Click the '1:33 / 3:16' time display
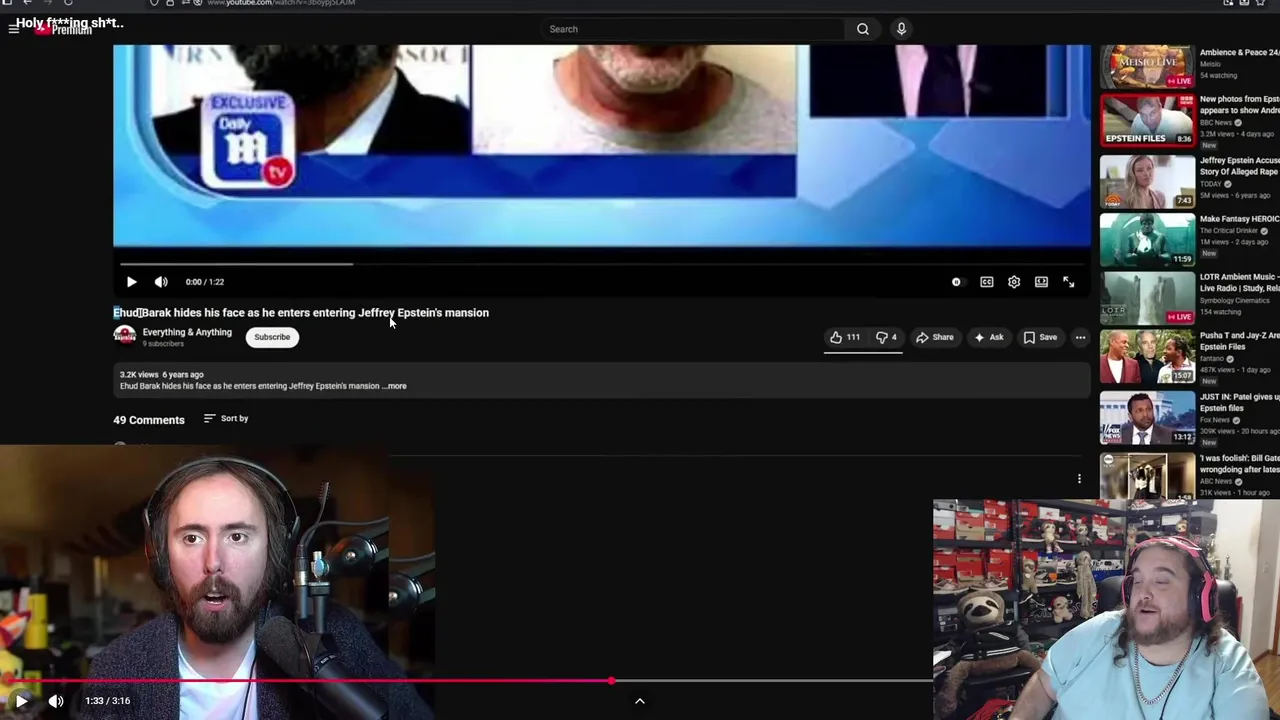1280x720 pixels. pyautogui.click(x=108, y=701)
